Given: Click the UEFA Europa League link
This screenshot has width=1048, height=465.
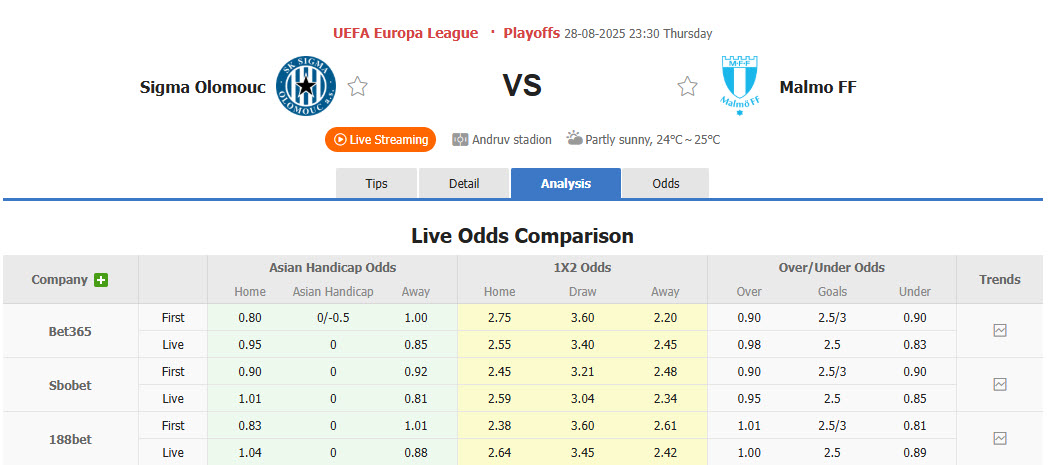Looking at the screenshot, I should click(405, 33).
